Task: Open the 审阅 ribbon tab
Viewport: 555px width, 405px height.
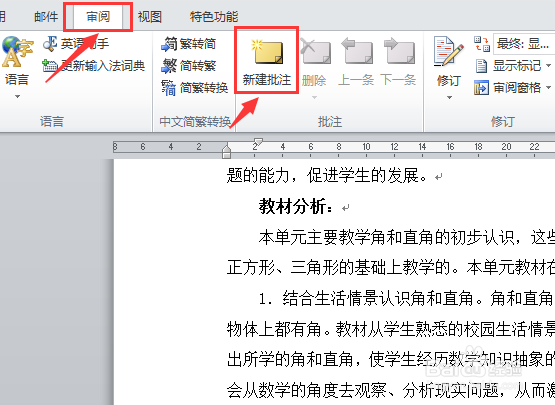Action: (98, 17)
